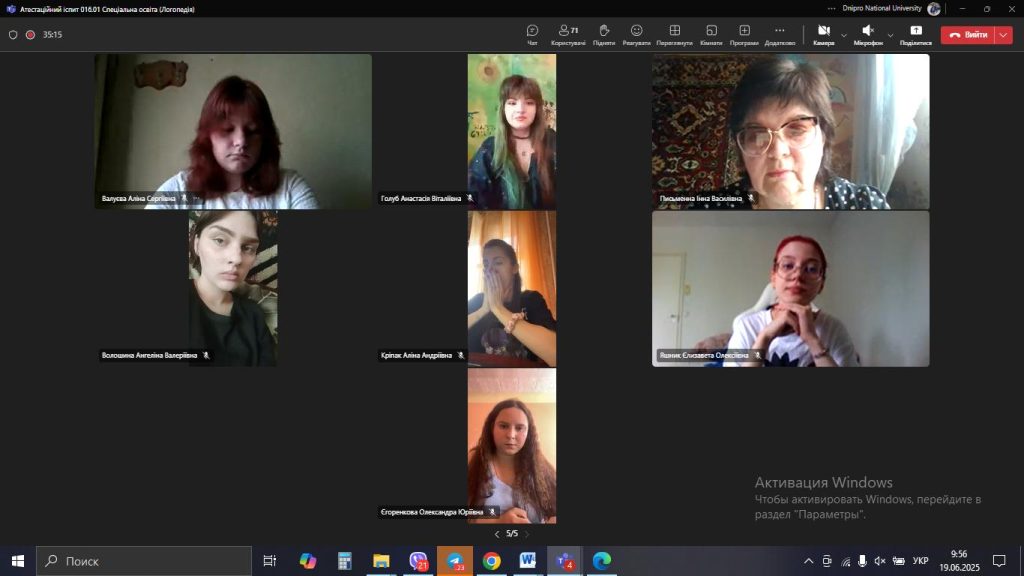This screenshot has height=576, width=1024.
Task: Open the More actions (Додатково) menu
Action: [x=780, y=35]
